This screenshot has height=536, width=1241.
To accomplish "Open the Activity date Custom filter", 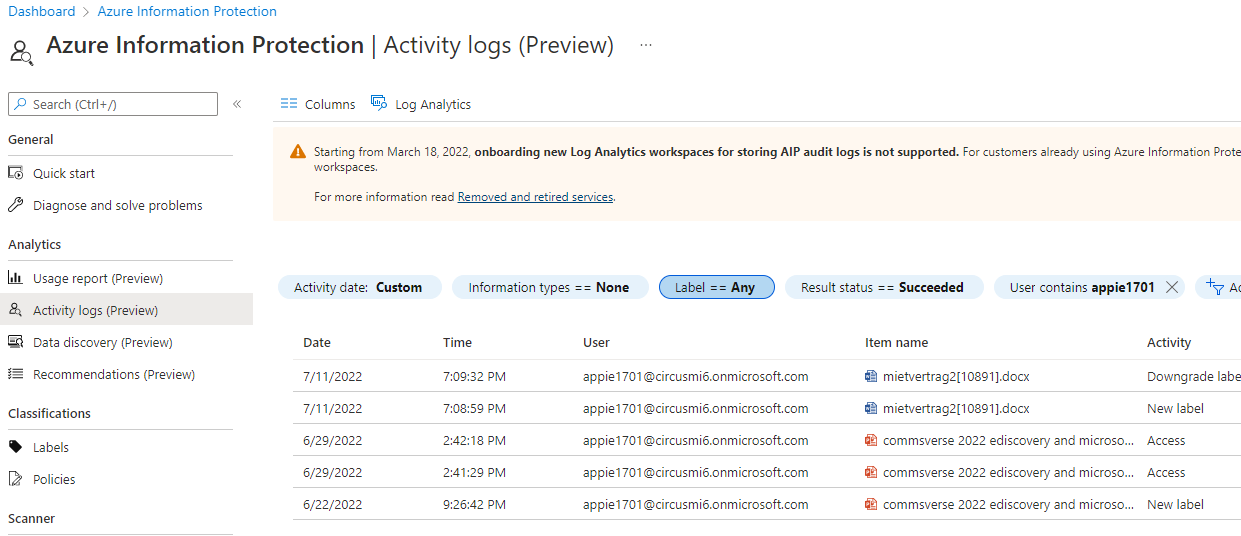I will point(358,287).
